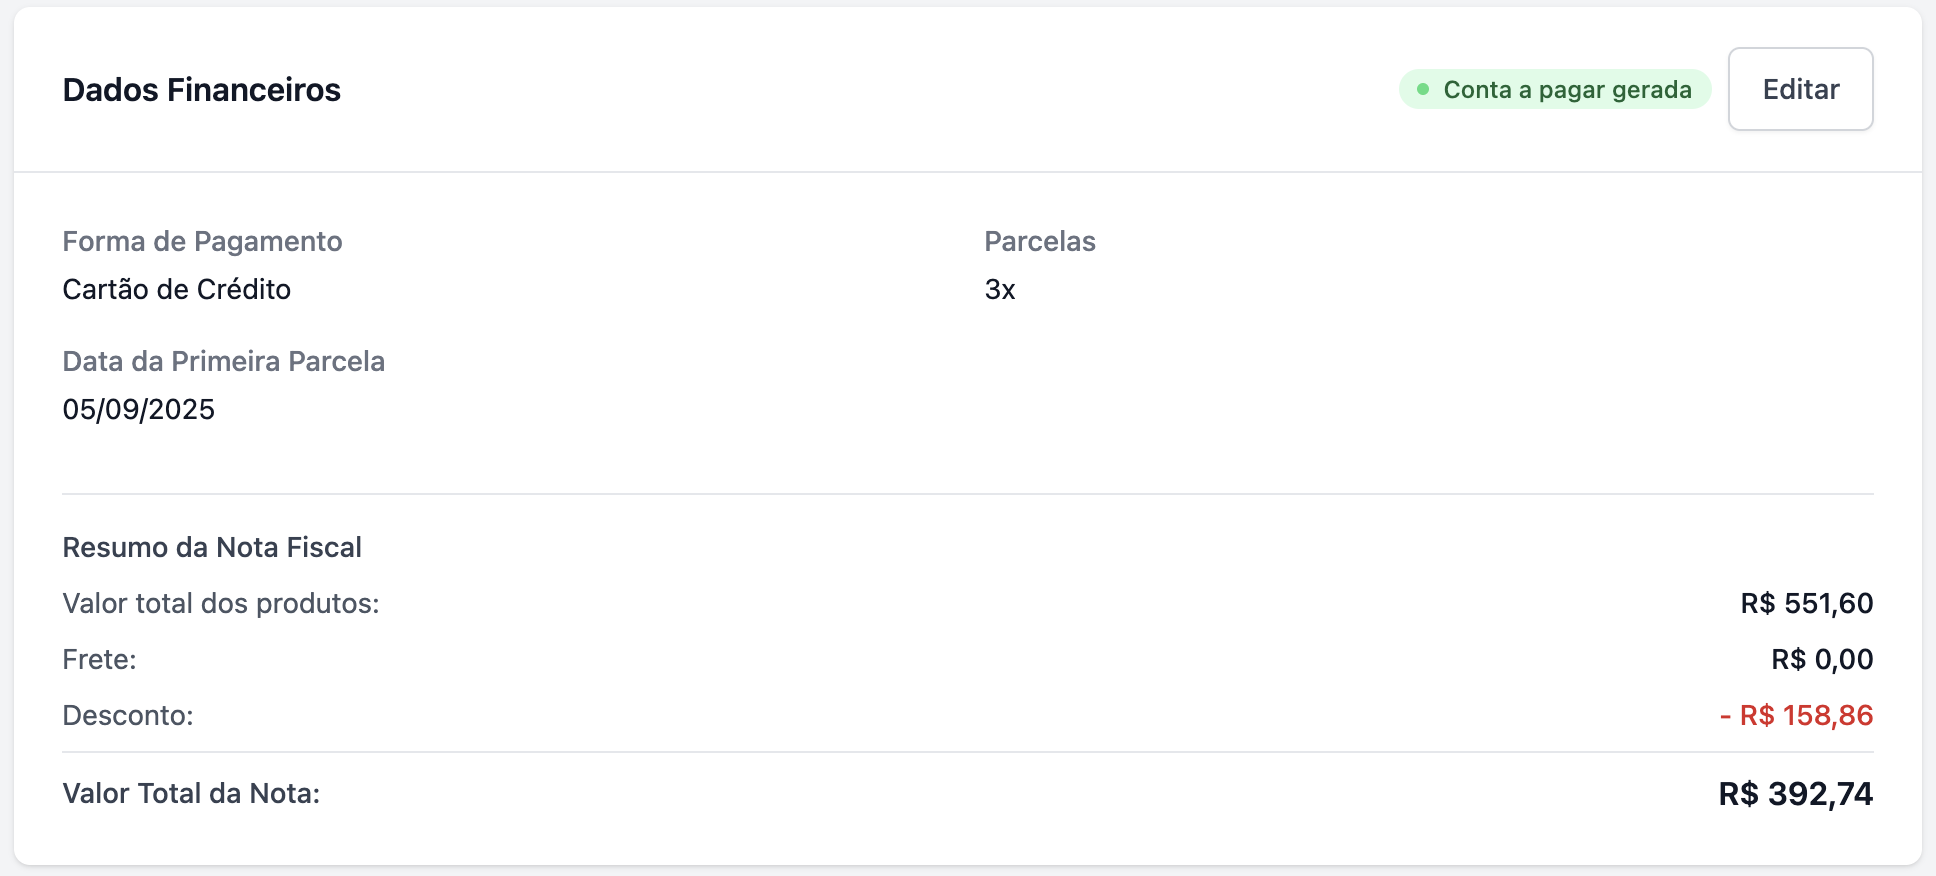Click the Forma de Pagamento label
Image resolution: width=1936 pixels, height=876 pixels.
[202, 241]
